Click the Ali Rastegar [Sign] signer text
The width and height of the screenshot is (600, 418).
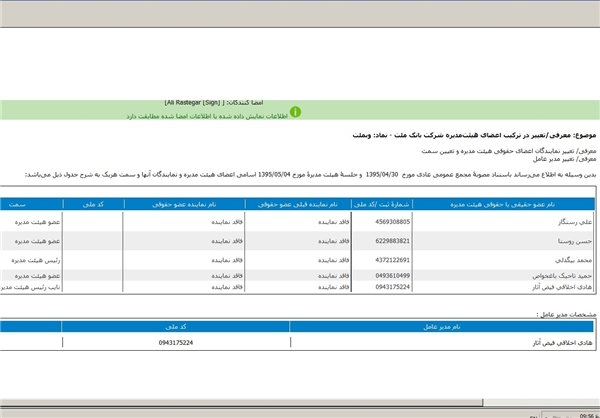pyautogui.click(x=194, y=102)
